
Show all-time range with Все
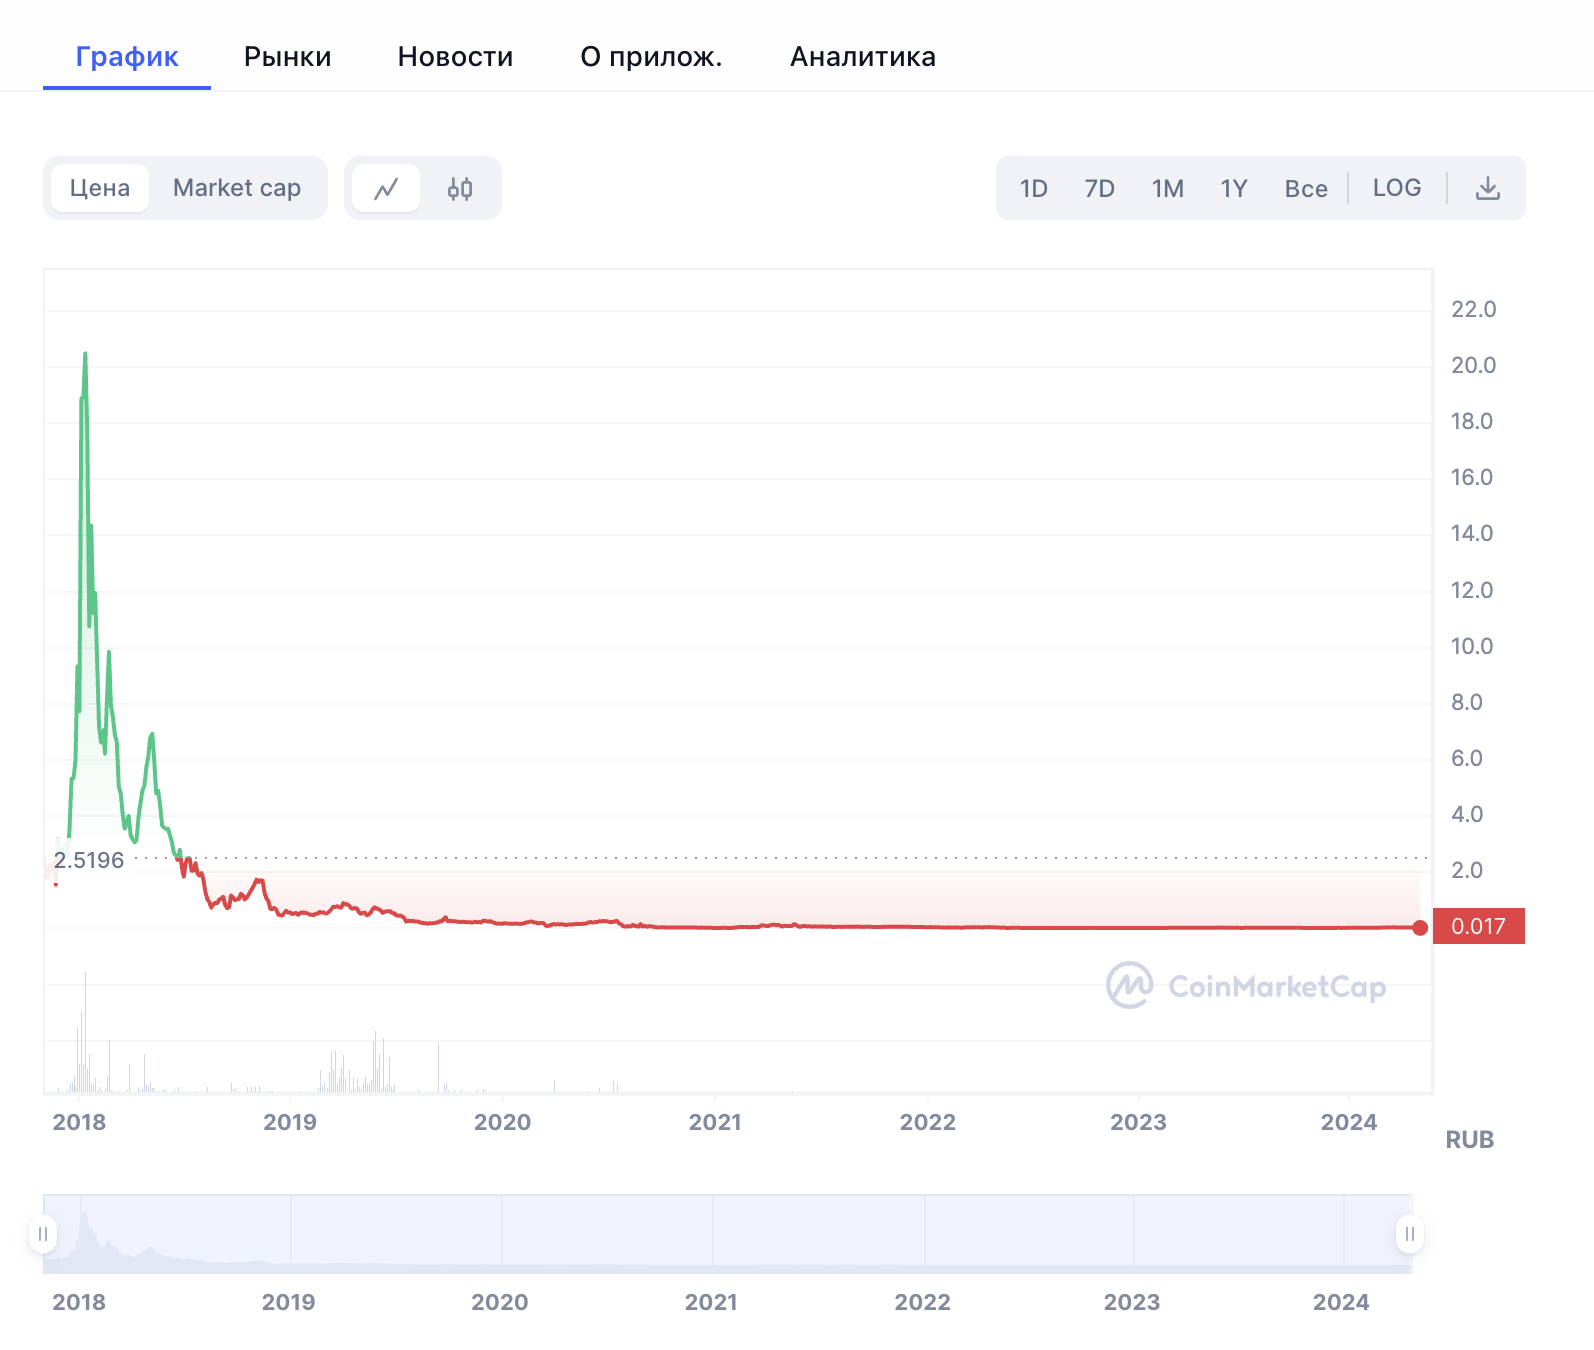click(1306, 188)
